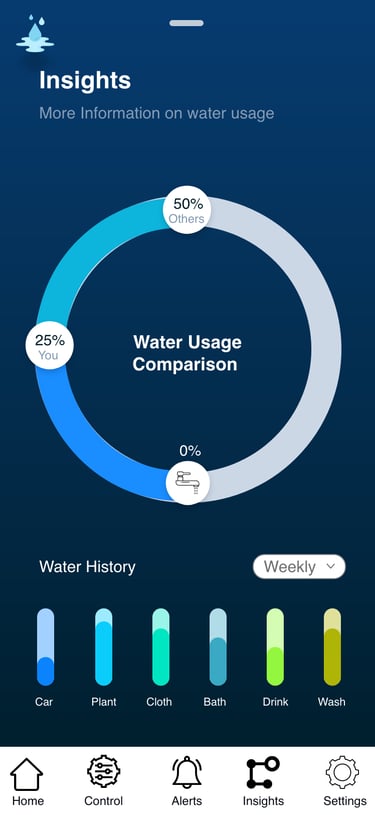Select the Plant usage bar
The image size is (375, 815).
[104, 647]
